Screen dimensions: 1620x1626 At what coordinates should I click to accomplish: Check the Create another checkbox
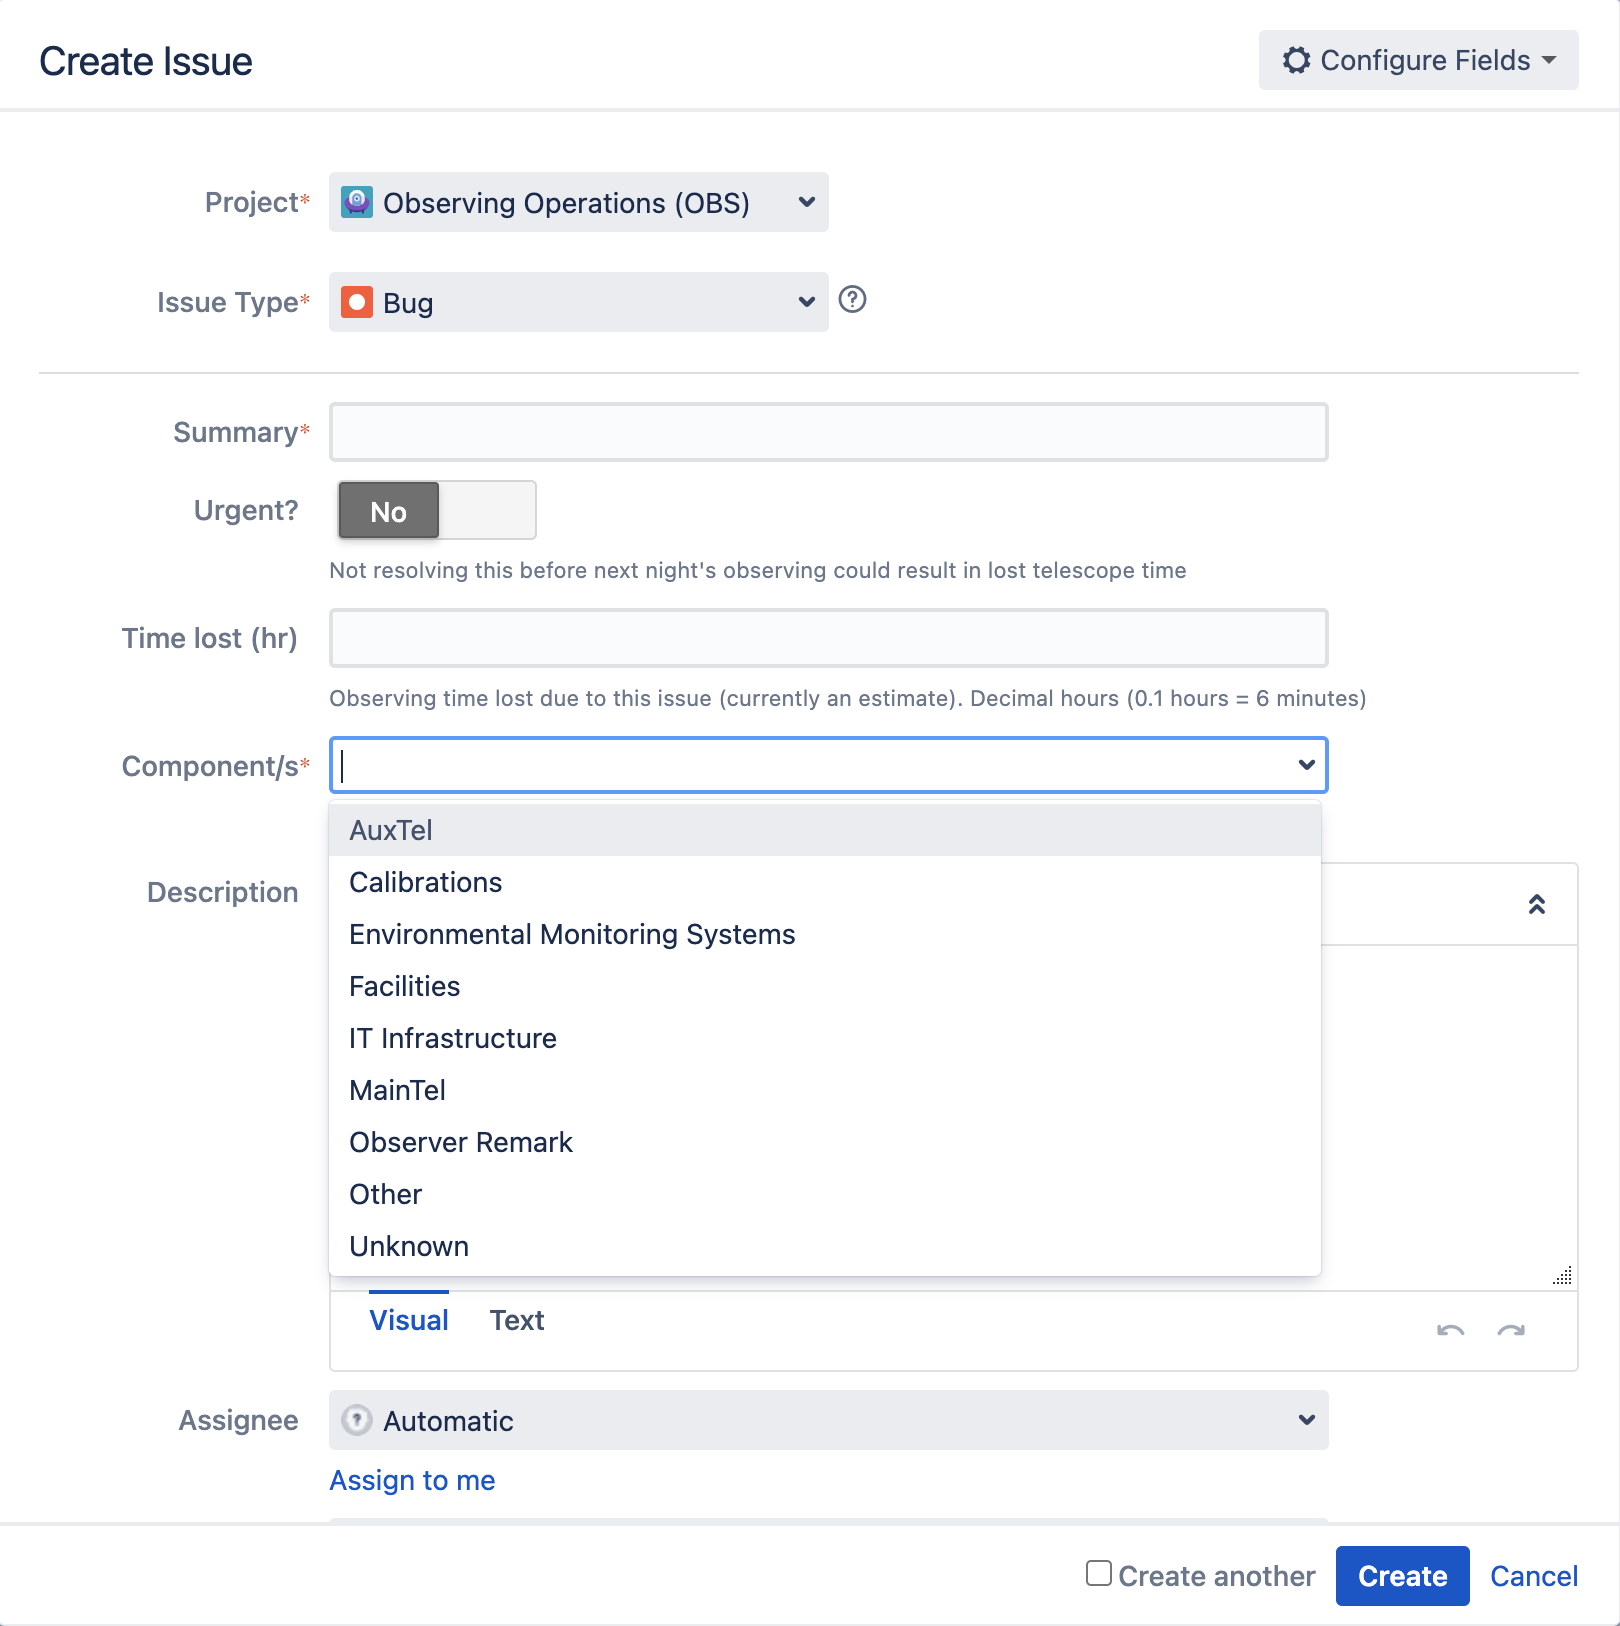click(x=1099, y=1573)
